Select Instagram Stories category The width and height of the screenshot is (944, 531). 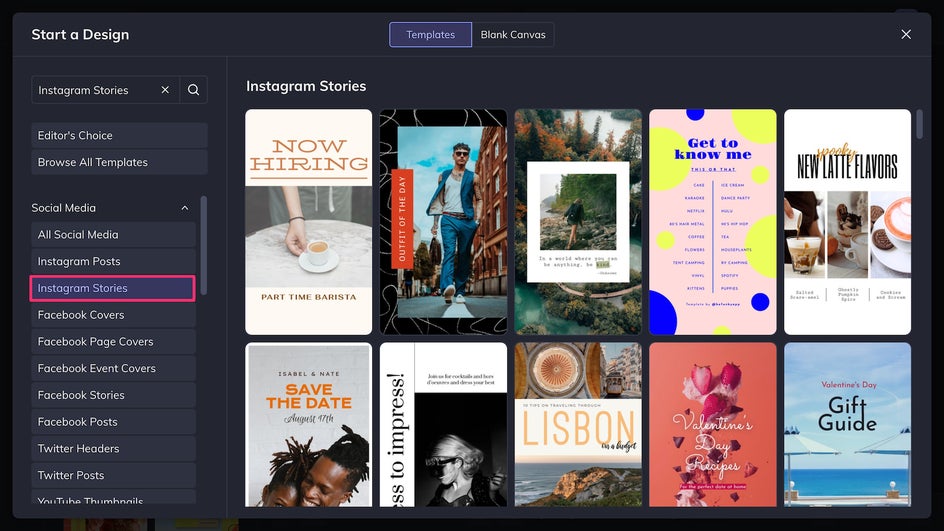pos(113,288)
